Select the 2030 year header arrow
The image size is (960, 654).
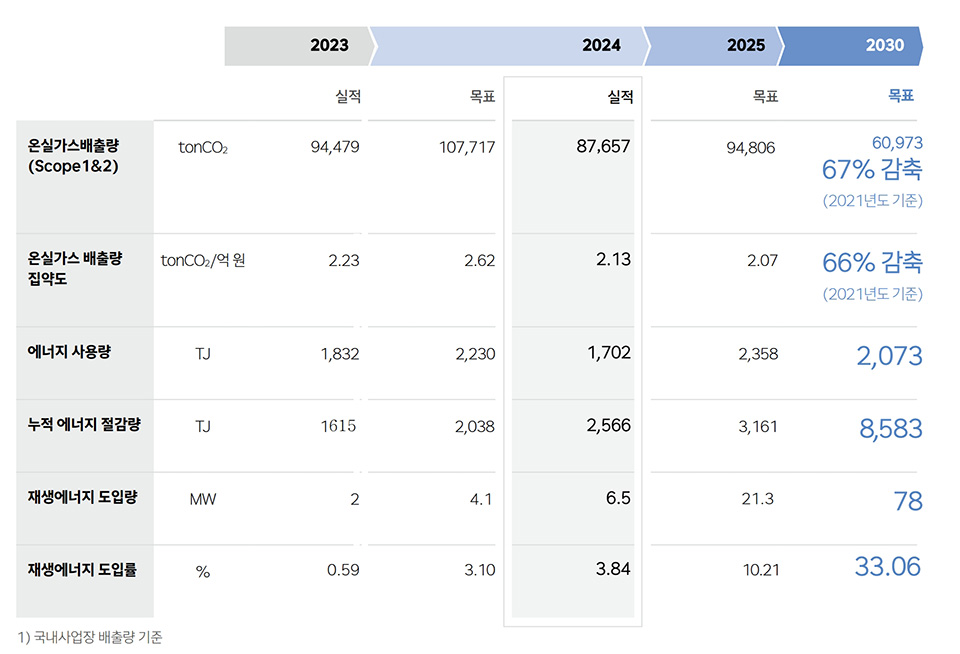pos(884,45)
